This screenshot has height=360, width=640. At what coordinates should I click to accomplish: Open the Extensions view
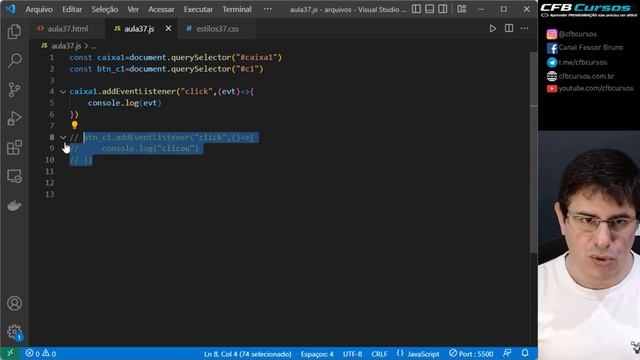(14, 147)
